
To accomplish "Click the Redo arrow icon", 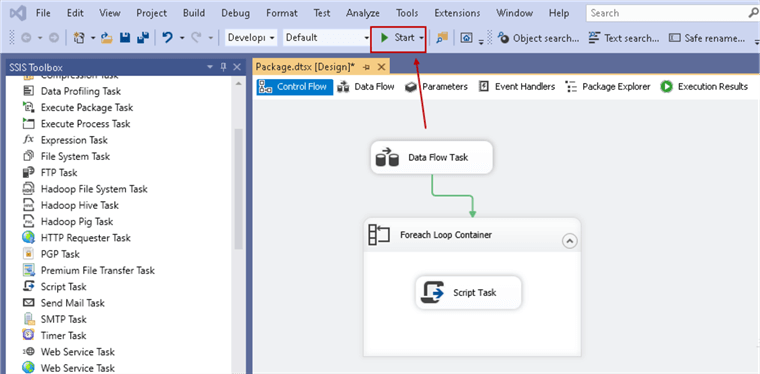I will pyautogui.click(x=197, y=38).
